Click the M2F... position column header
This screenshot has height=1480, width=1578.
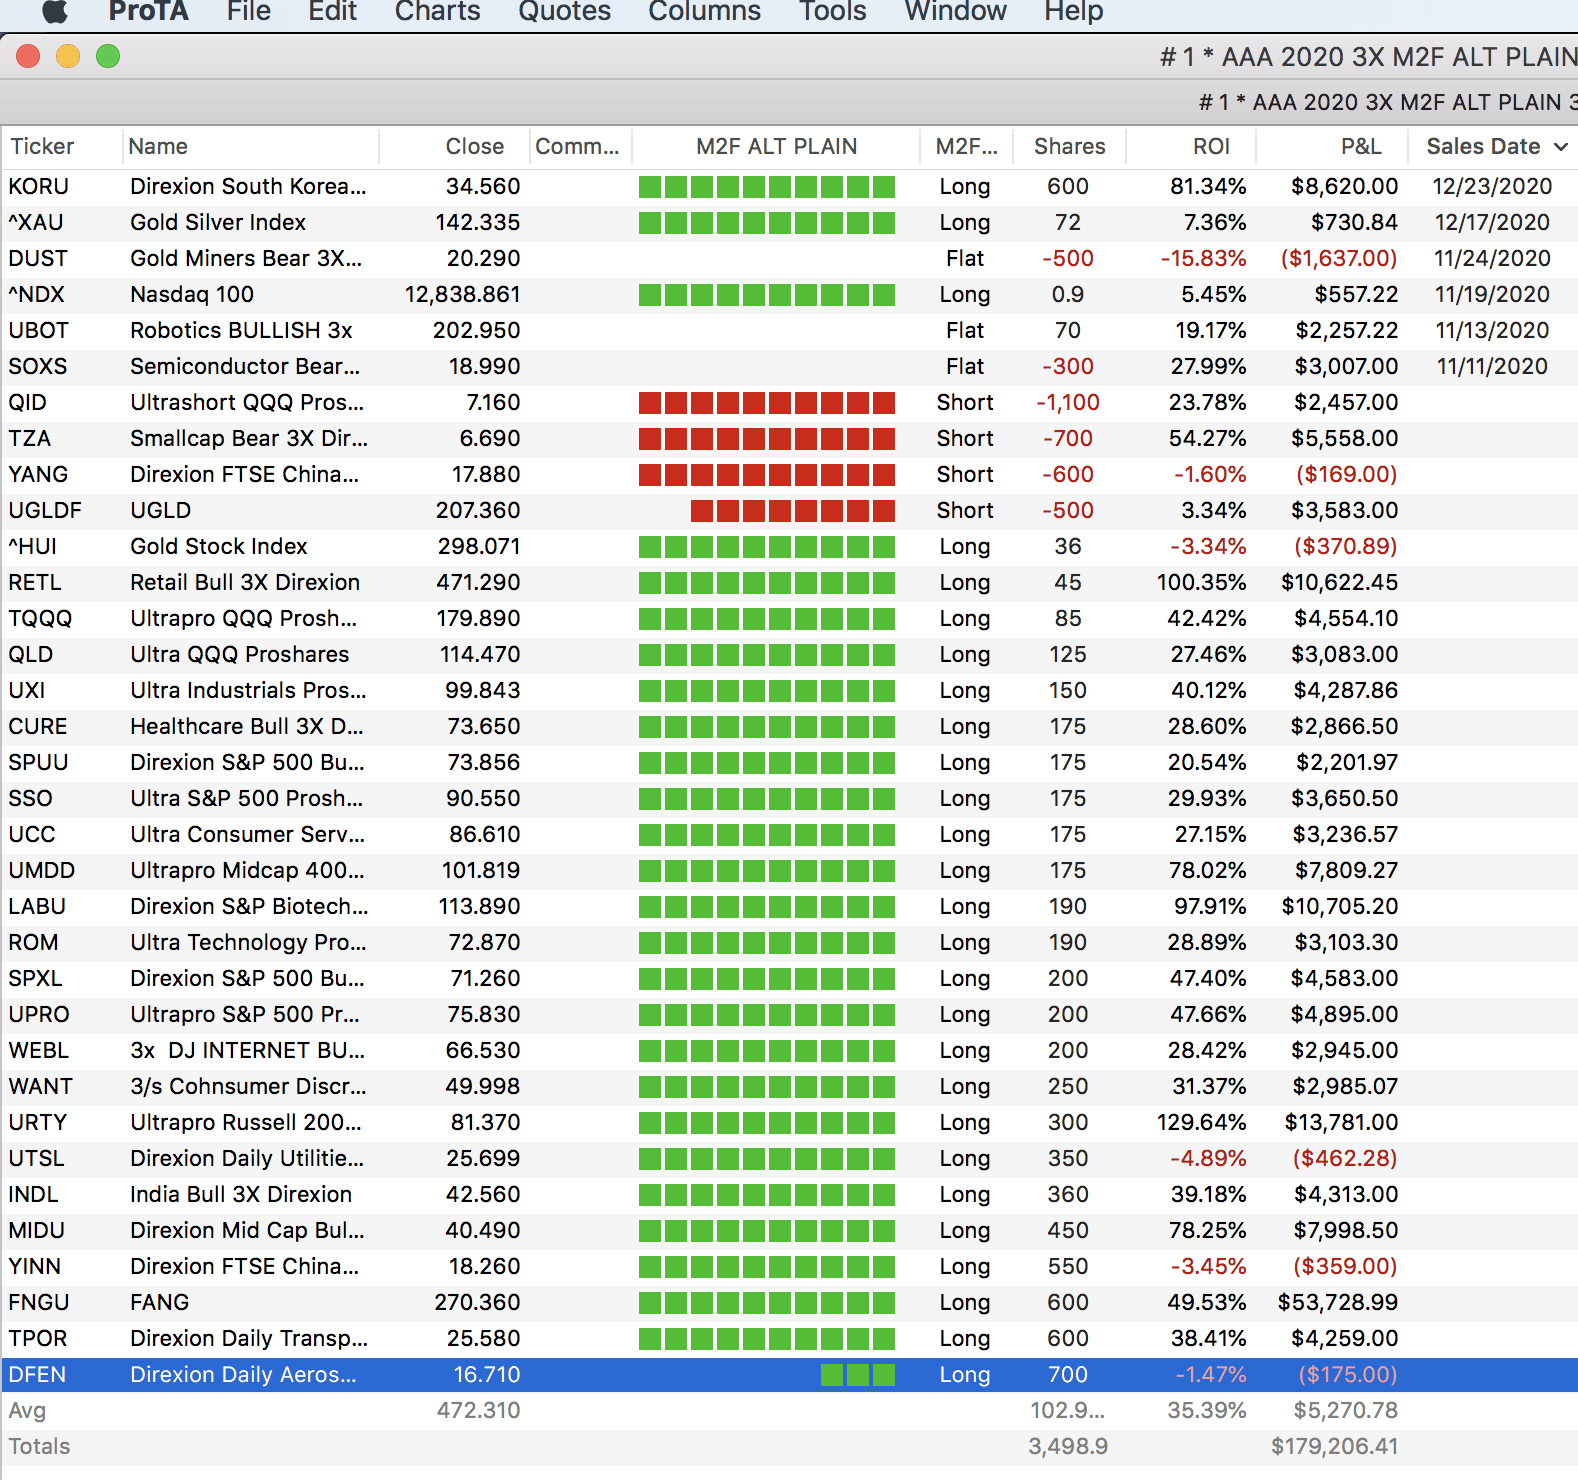(x=967, y=146)
